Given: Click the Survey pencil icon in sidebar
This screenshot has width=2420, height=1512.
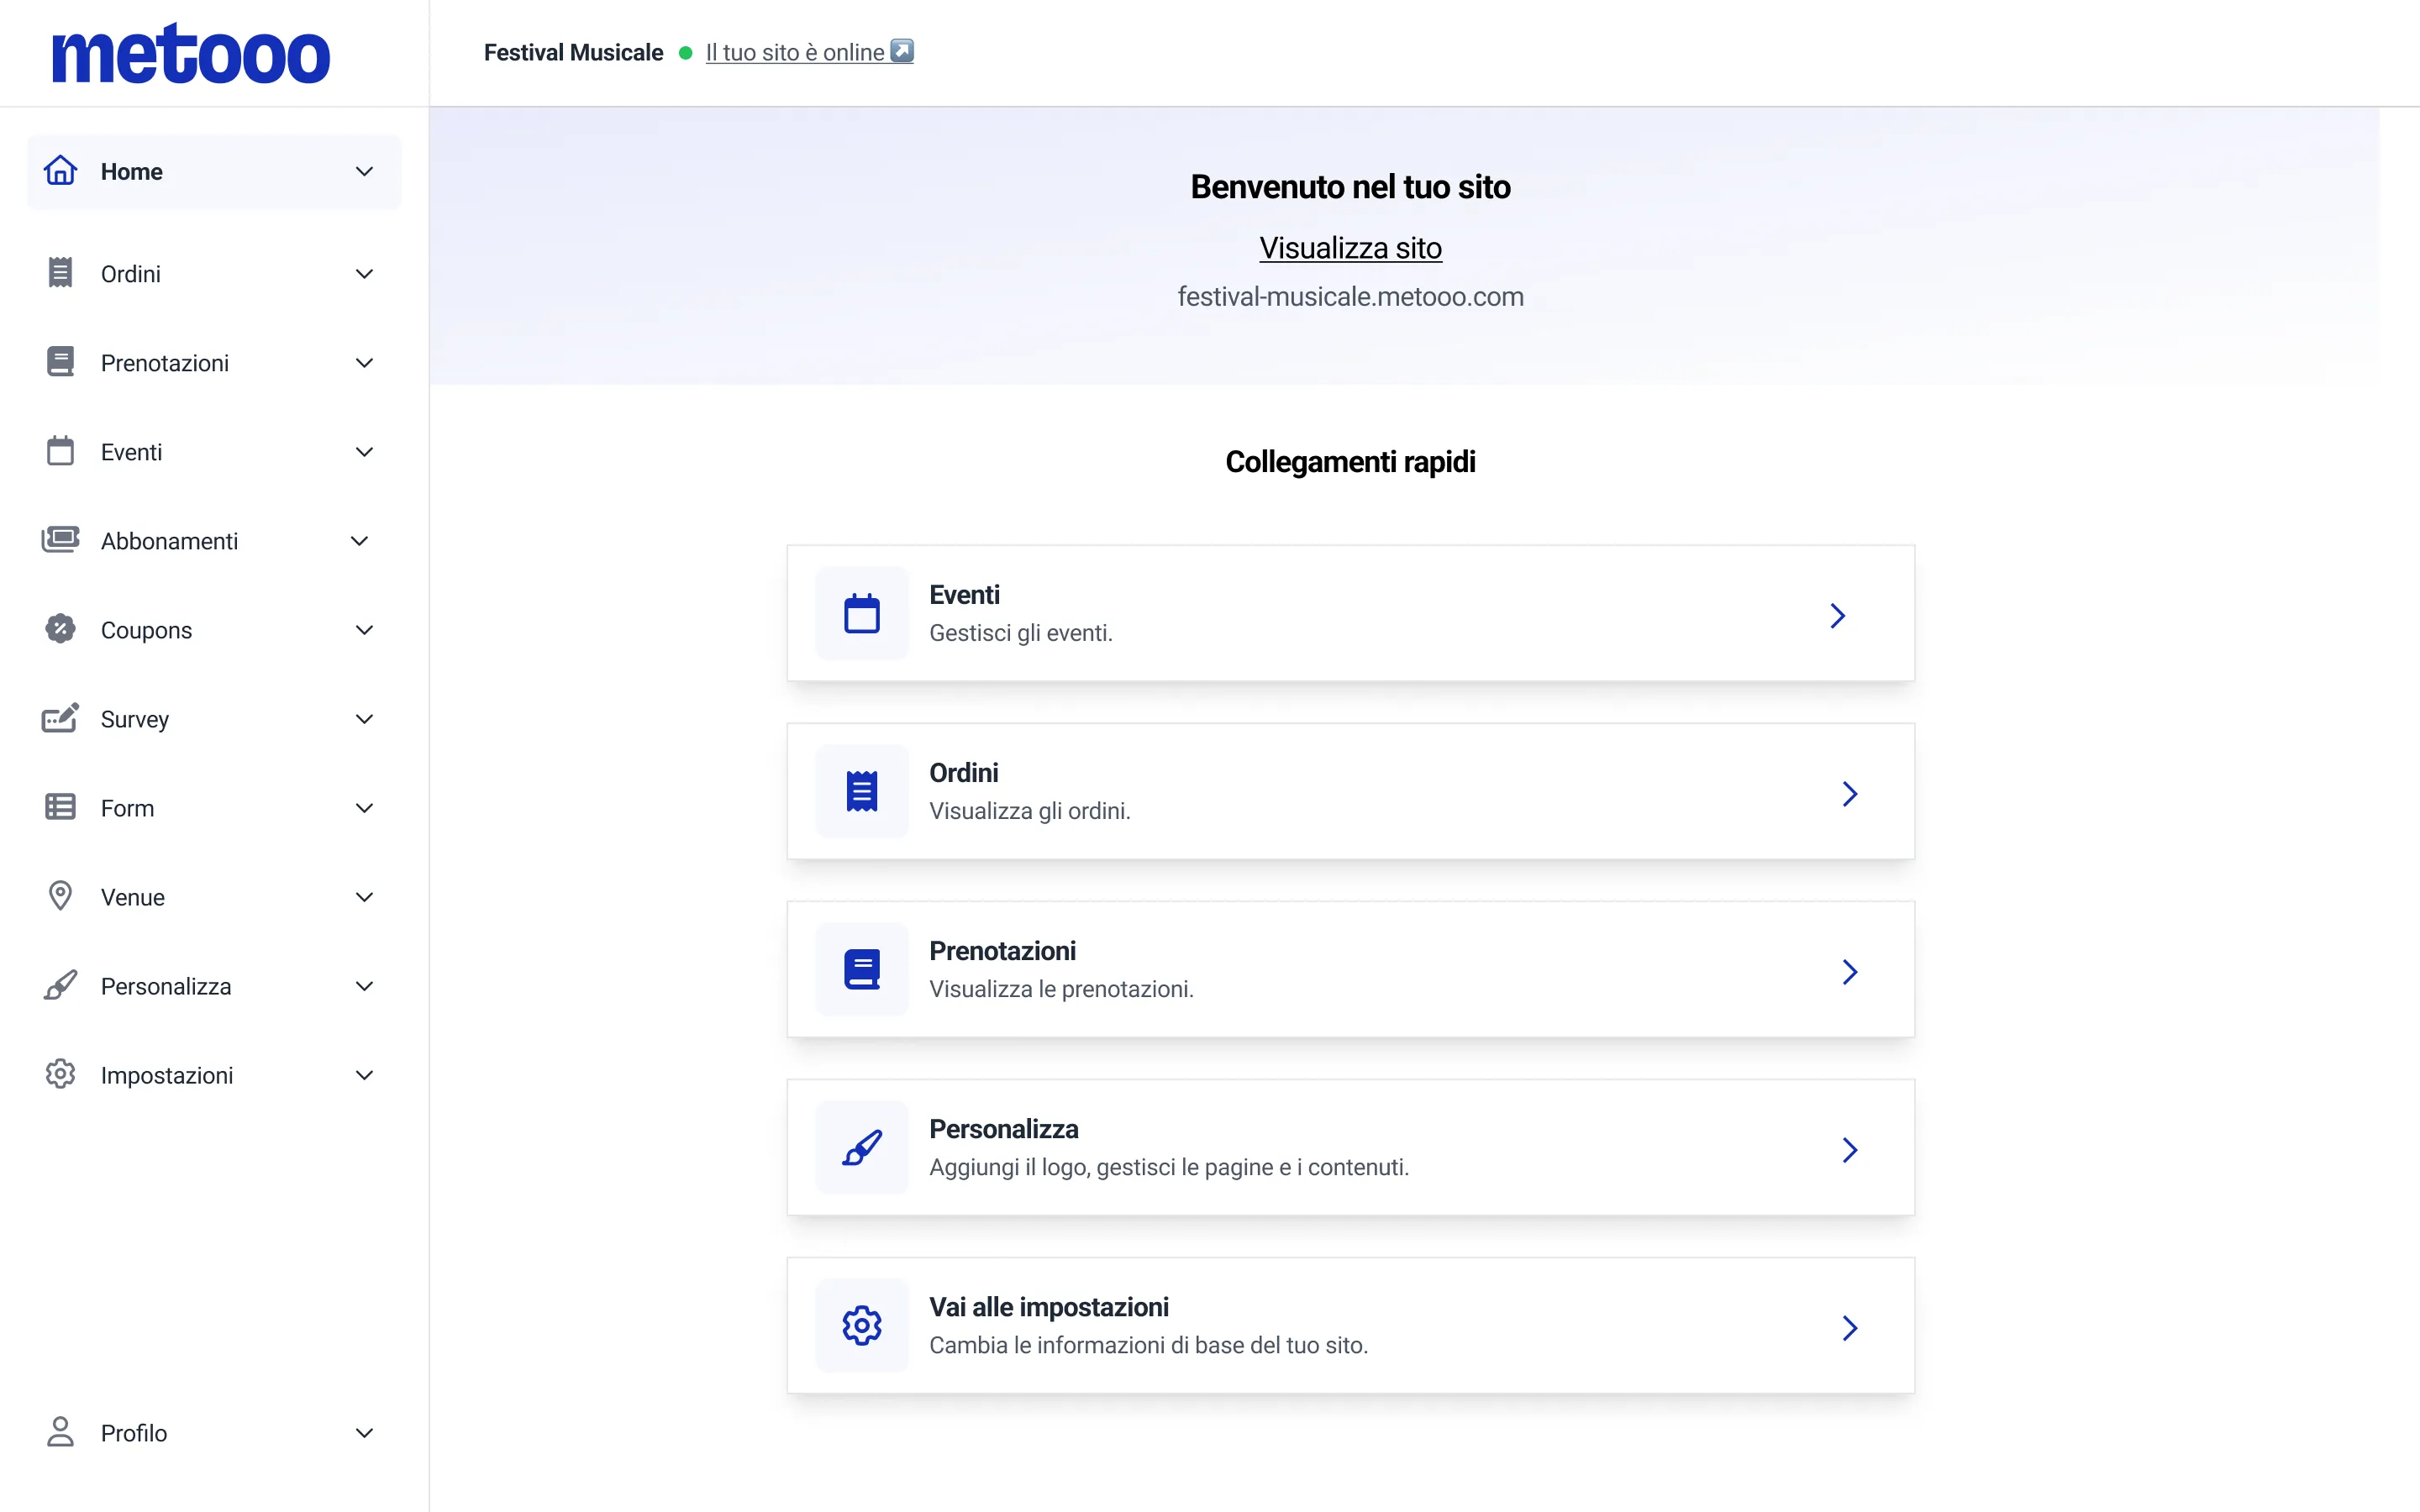Looking at the screenshot, I should (60, 717).
